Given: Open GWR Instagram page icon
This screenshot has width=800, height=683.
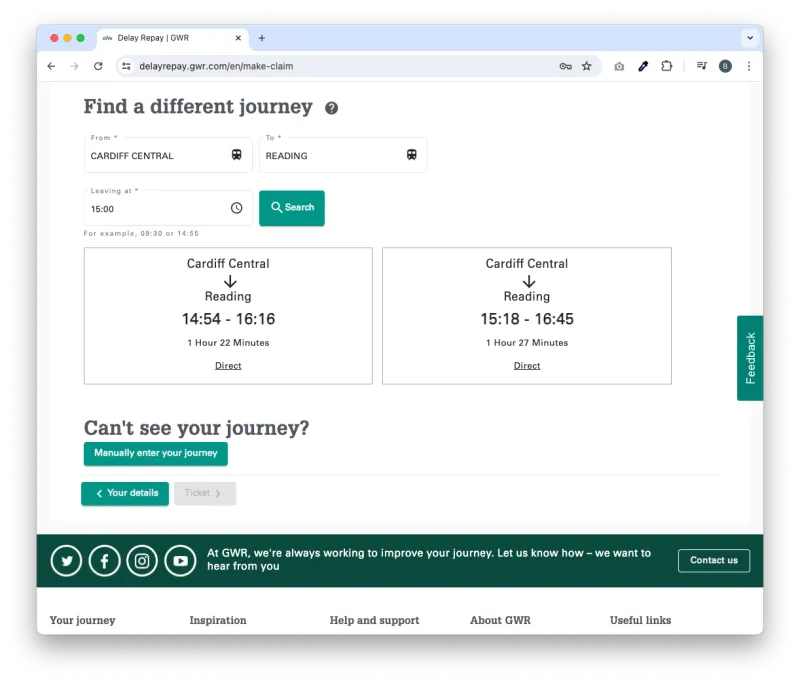Looking at the screenshot, I should pyautogui.click(x=142, y=561).
